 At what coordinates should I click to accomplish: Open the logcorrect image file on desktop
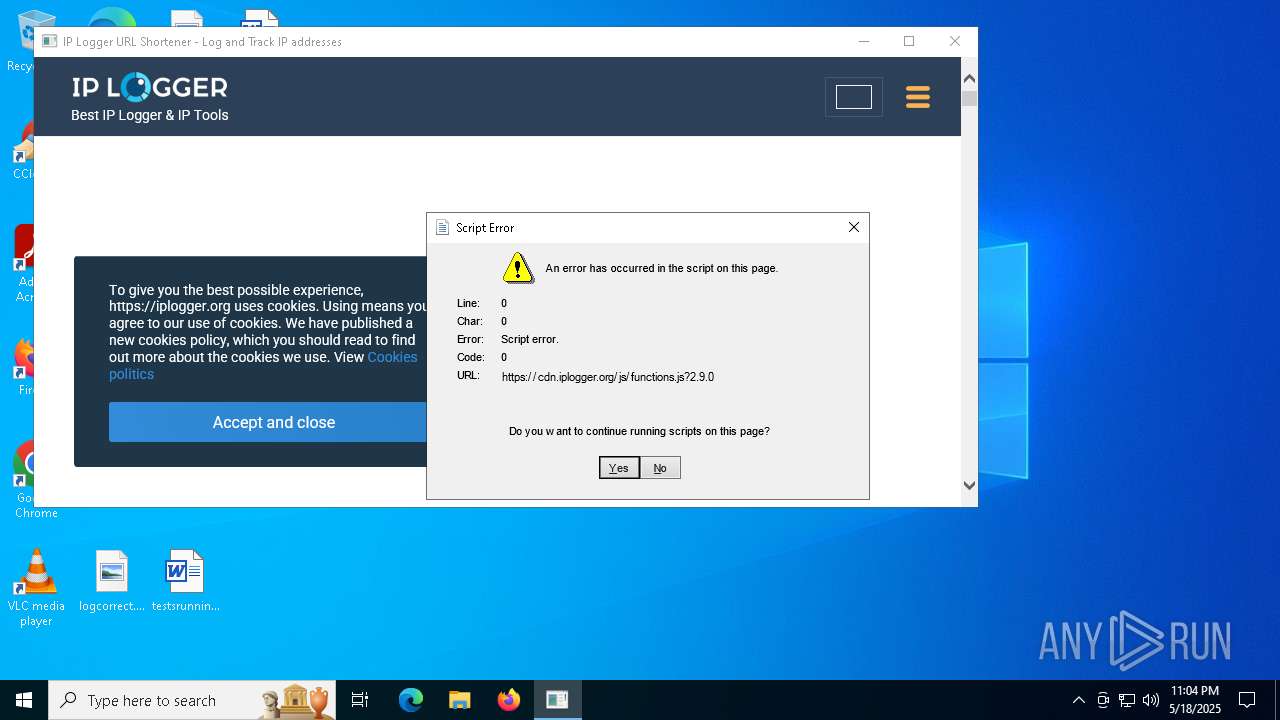(x=112, y=582)
